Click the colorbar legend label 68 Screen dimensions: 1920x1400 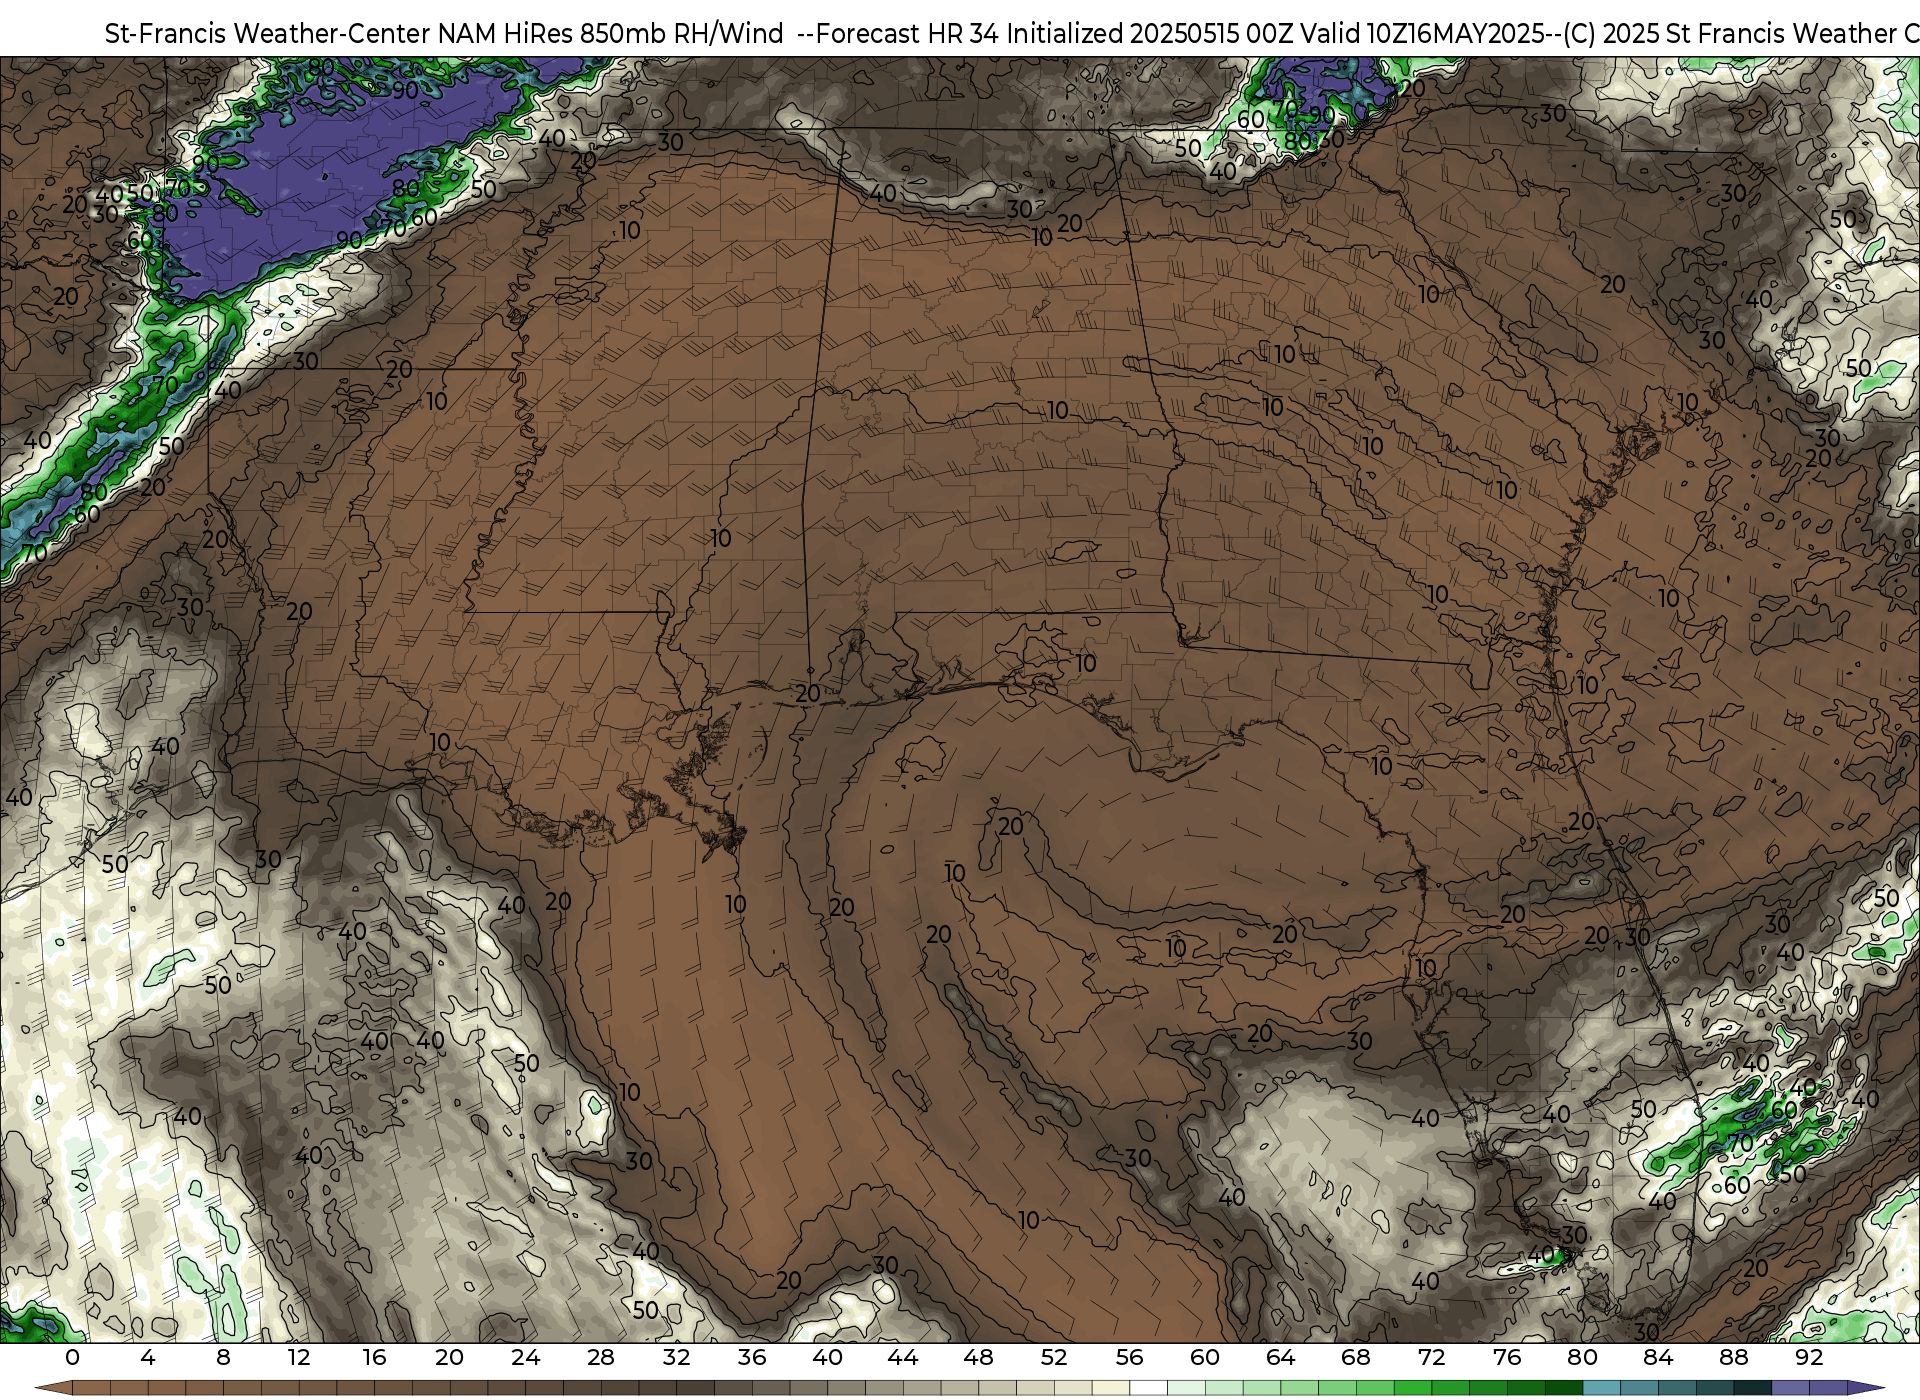(x=1356, y=1358)
